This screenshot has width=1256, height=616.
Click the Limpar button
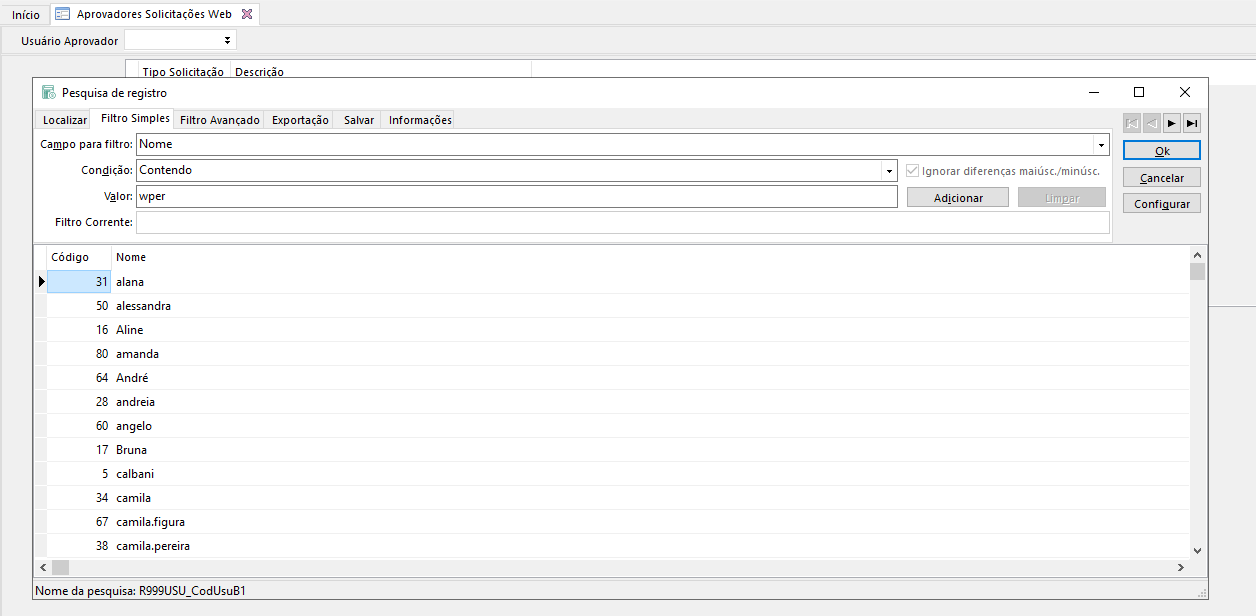(x=1062, y=198)
